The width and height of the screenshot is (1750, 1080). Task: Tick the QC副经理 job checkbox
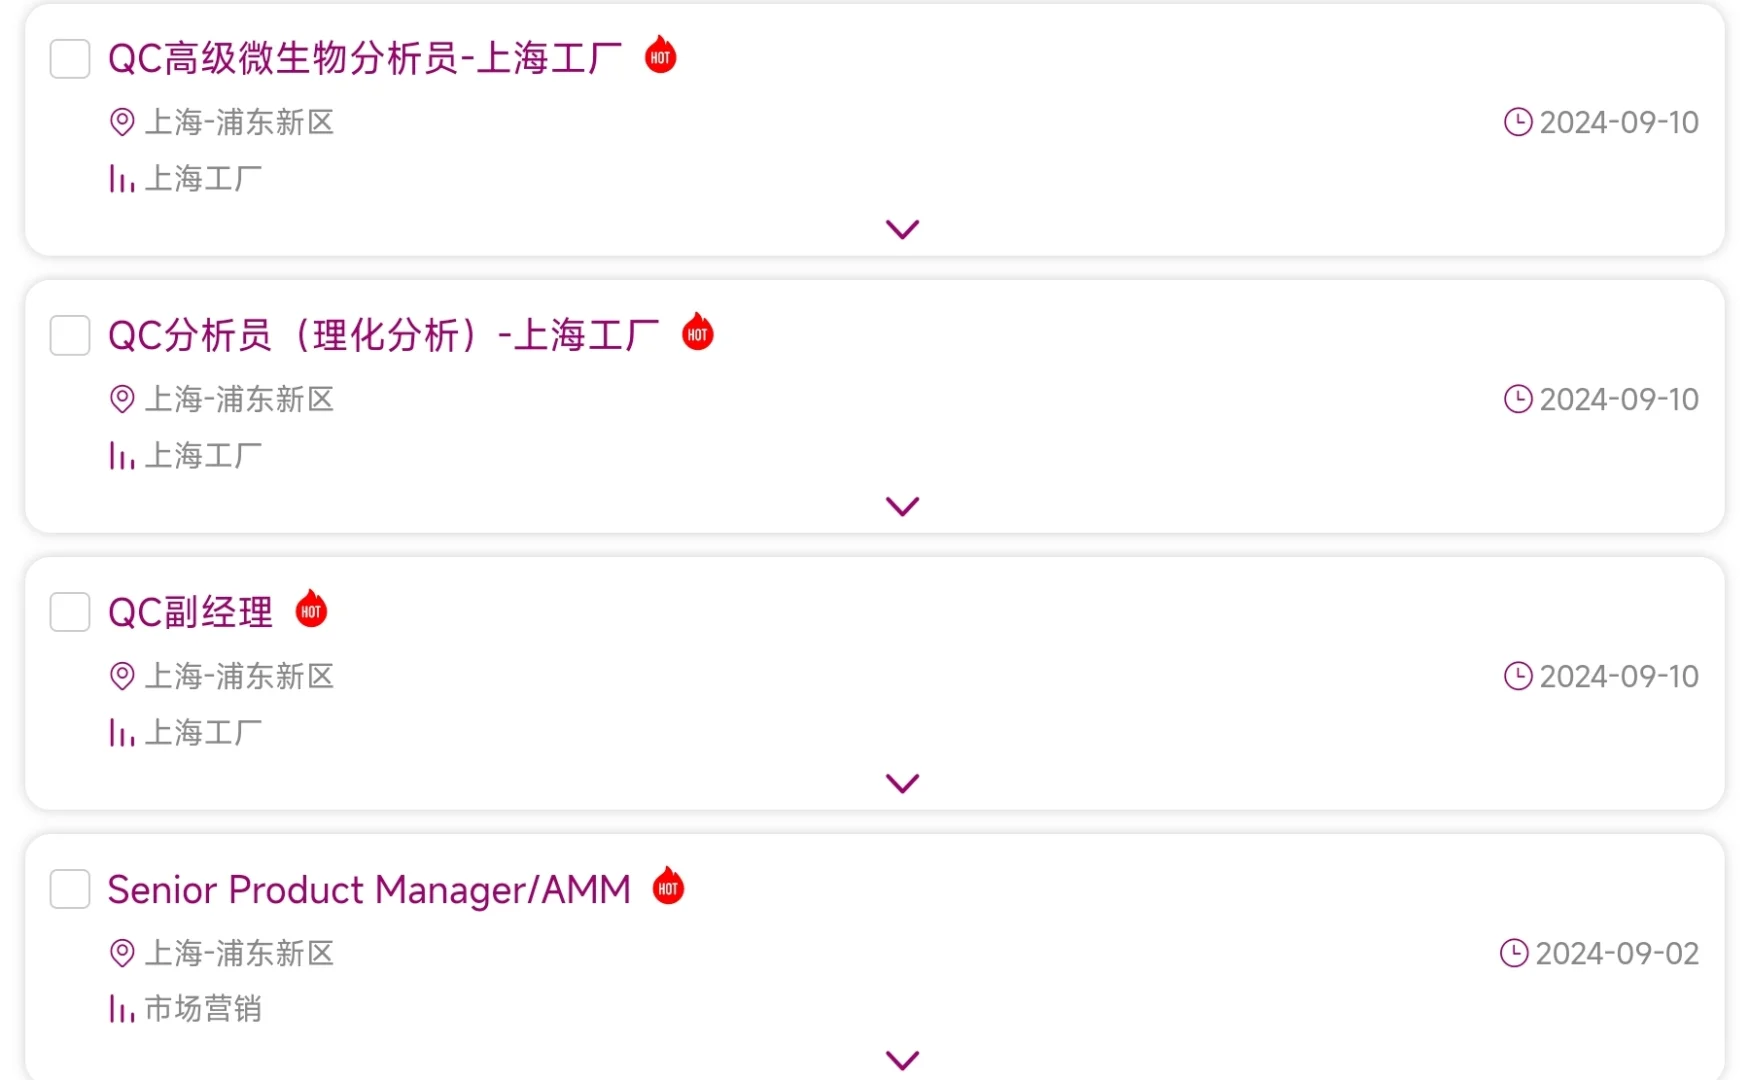[x=70, y=612]
